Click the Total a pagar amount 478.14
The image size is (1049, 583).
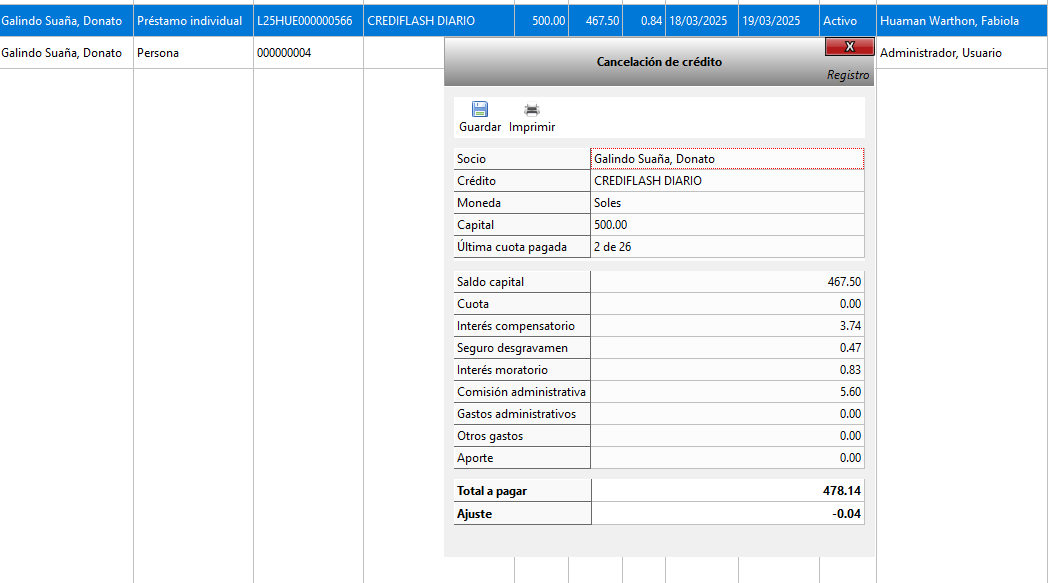point(726,491)
